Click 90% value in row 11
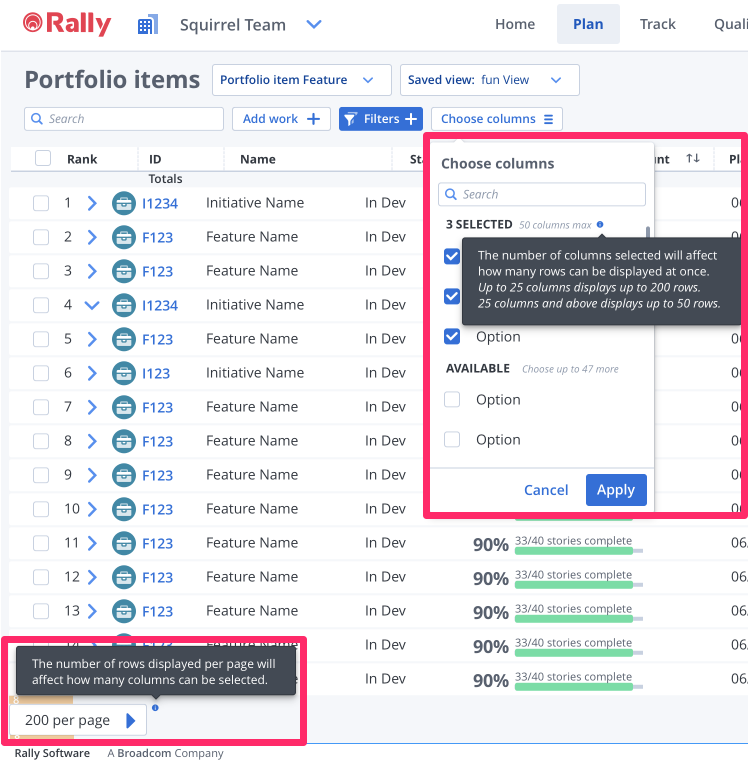748x760 pixels. pyautogui.click(x=491, y=545)
